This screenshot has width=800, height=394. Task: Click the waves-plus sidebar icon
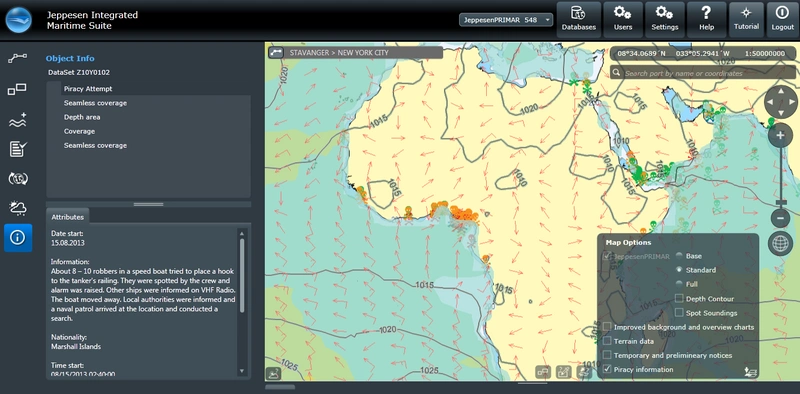click(x=18, y=119)
